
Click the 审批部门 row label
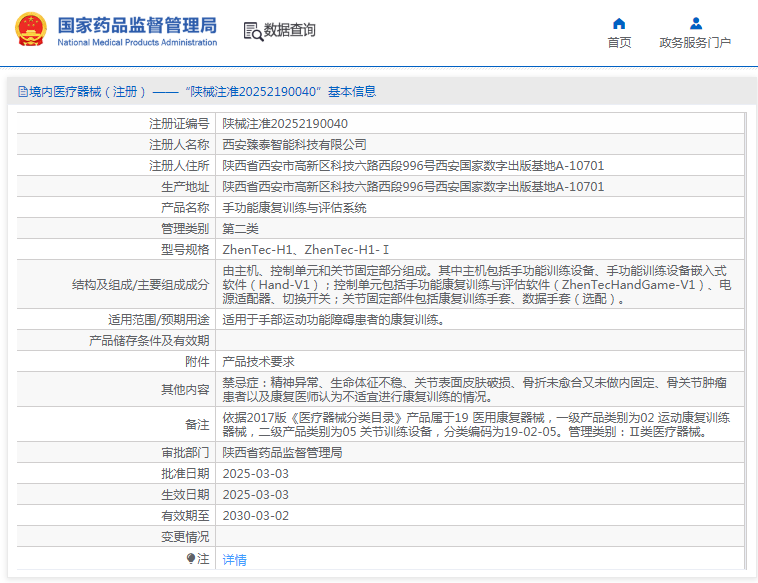(x=185, y=452)
